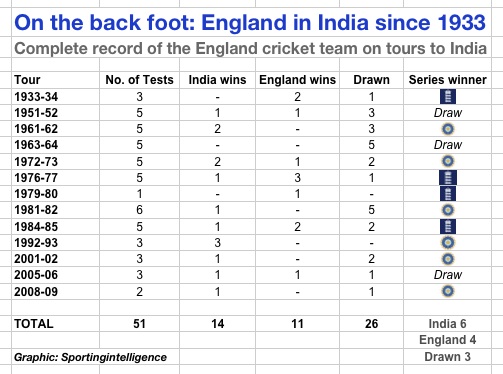Select the '1963-64' tour row label
The height and width of the screenshot is (374, 503).
[36, 145]
